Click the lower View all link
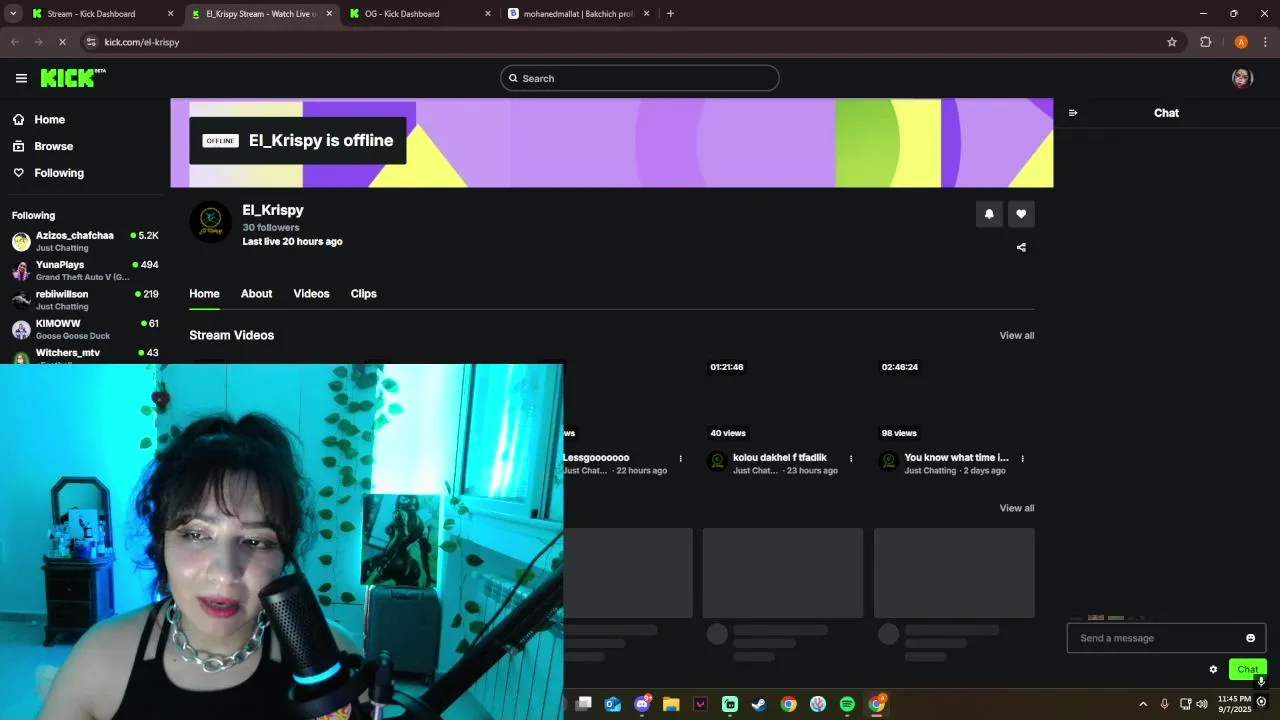Image resolution: width=1280 pixels, height=720 pixels. click(1017, 508)
